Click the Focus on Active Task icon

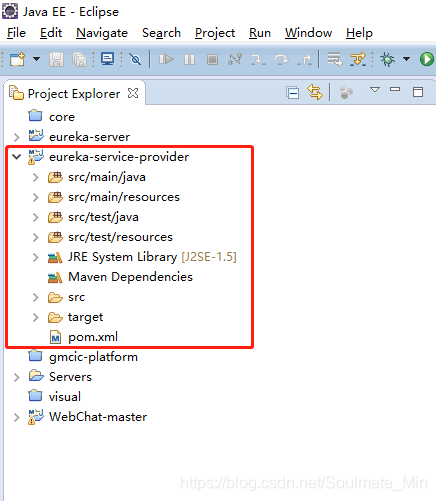[x=346, y=93]
